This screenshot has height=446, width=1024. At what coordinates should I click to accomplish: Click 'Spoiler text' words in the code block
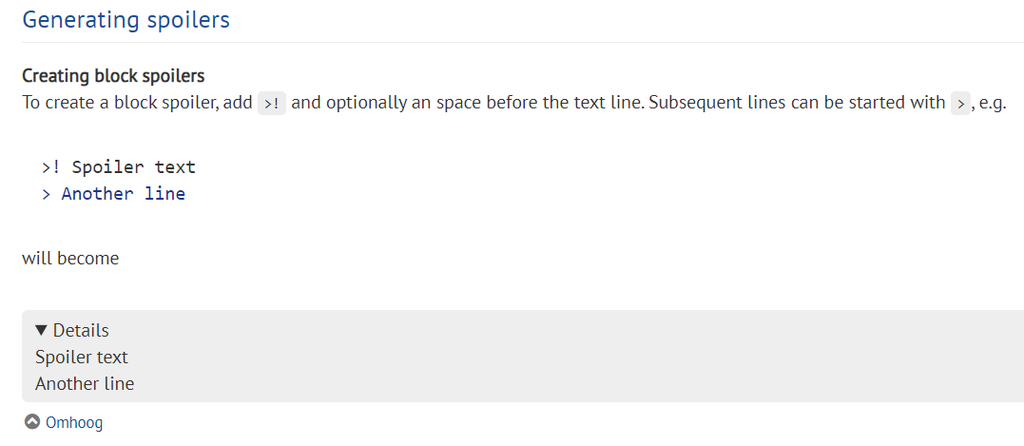[x=133, y=167]
